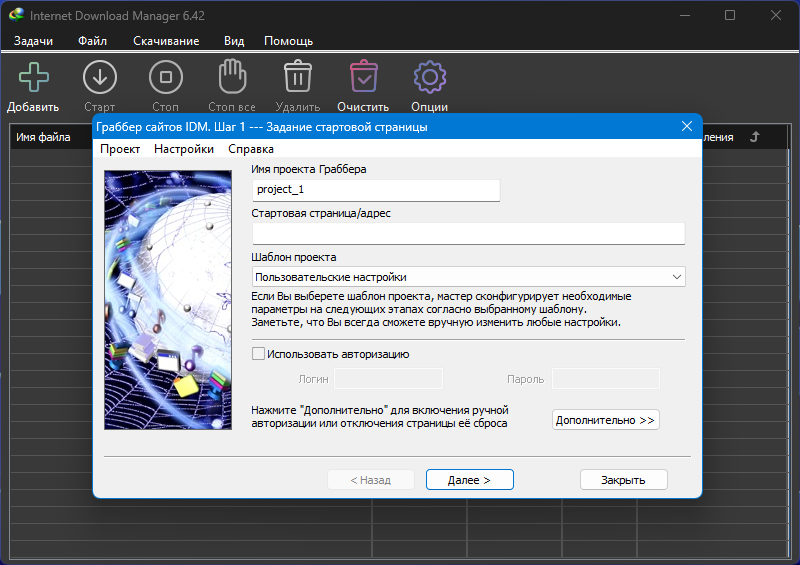Open the Справка menu in grabber dialog
The image size is (800, 565).
point(251,149)
